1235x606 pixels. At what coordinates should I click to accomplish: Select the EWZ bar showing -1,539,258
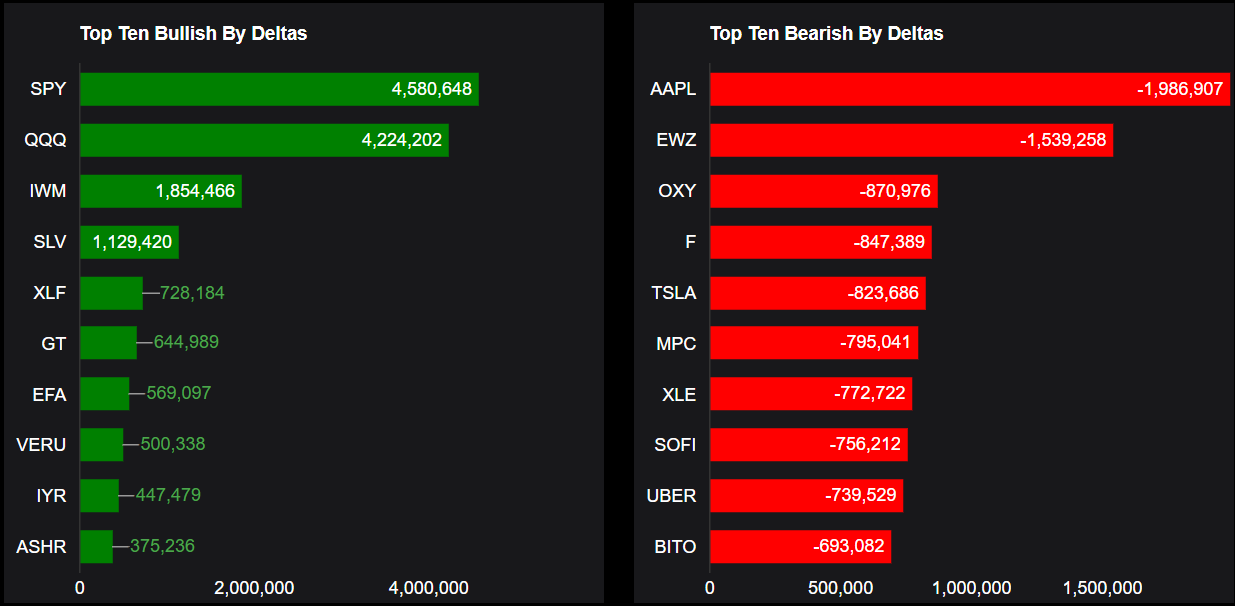coord(911,140)
